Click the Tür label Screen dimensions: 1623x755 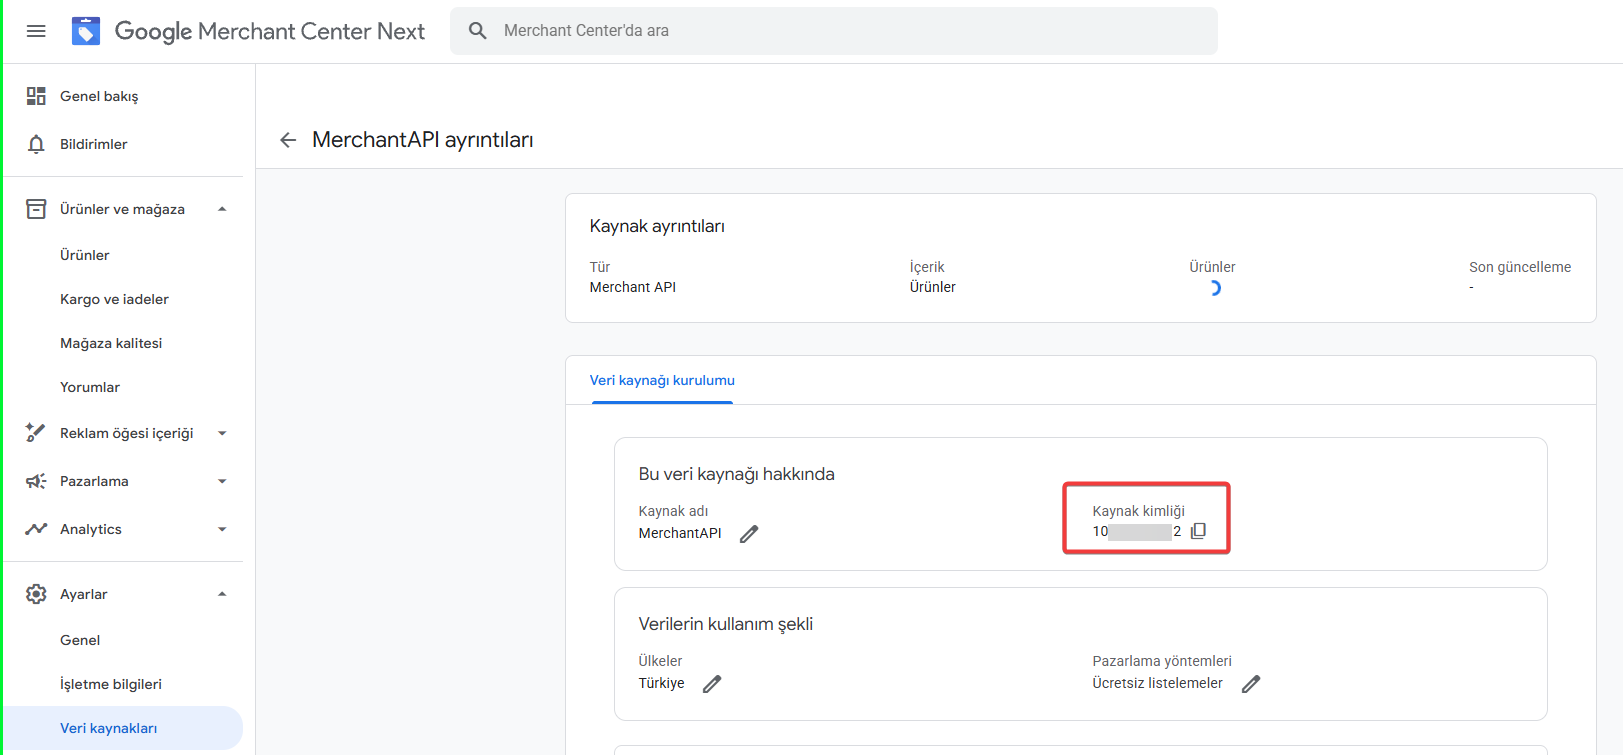(x=600, y=267)
